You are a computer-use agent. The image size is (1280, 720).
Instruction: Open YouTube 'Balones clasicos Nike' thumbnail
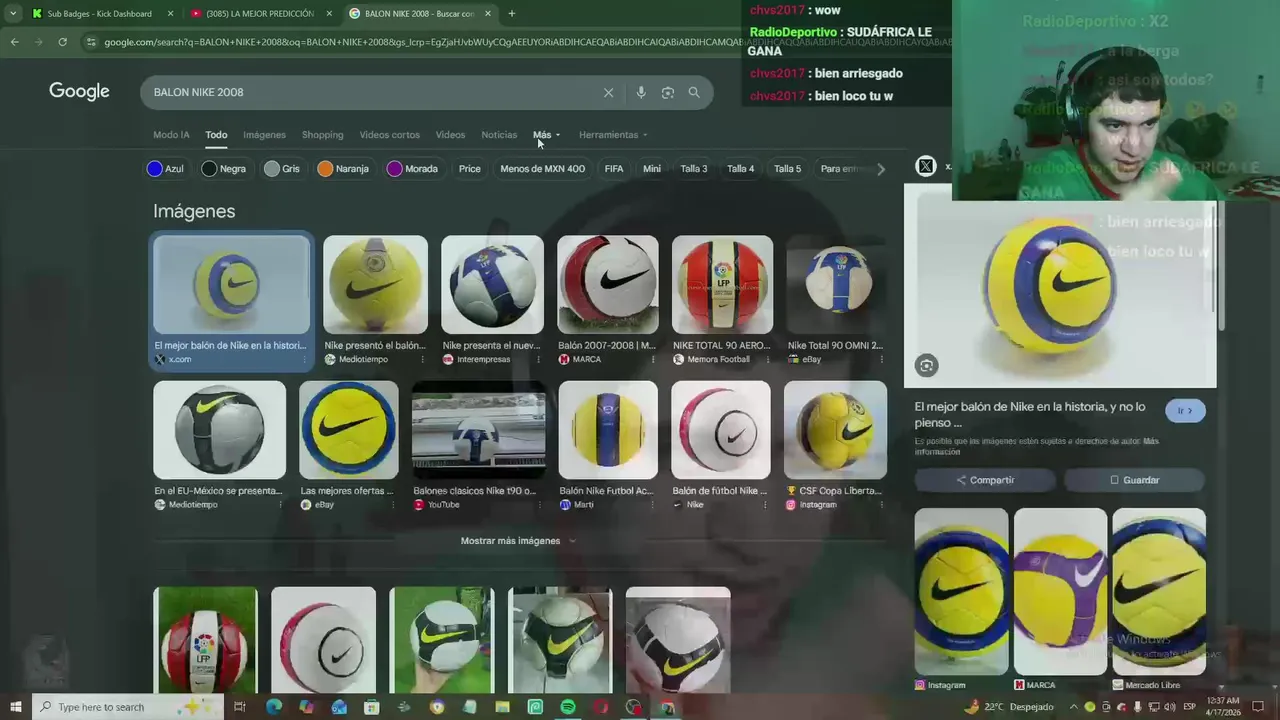(x=479, y=430)
